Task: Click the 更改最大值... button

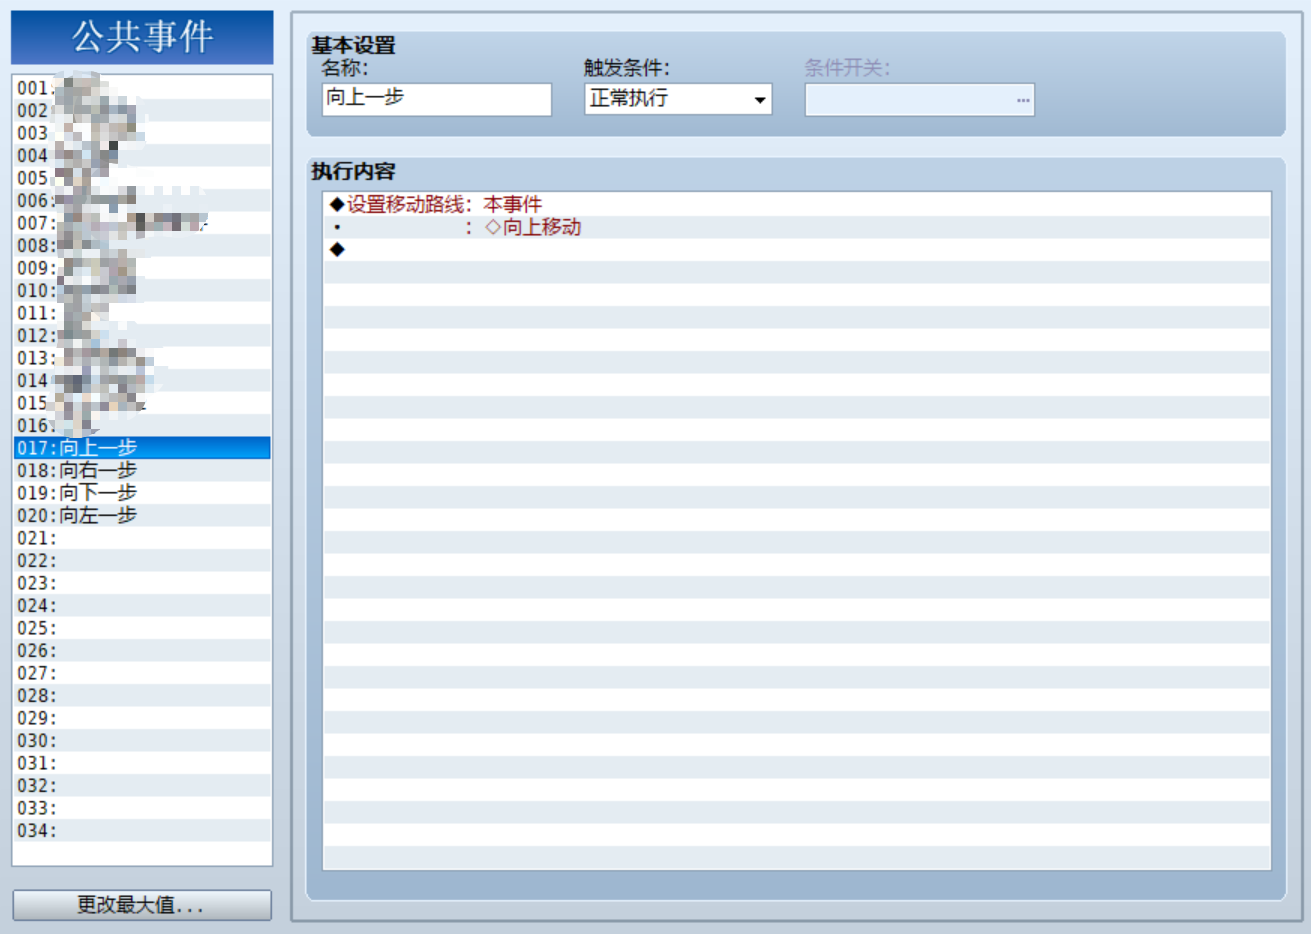Action: 142,905
